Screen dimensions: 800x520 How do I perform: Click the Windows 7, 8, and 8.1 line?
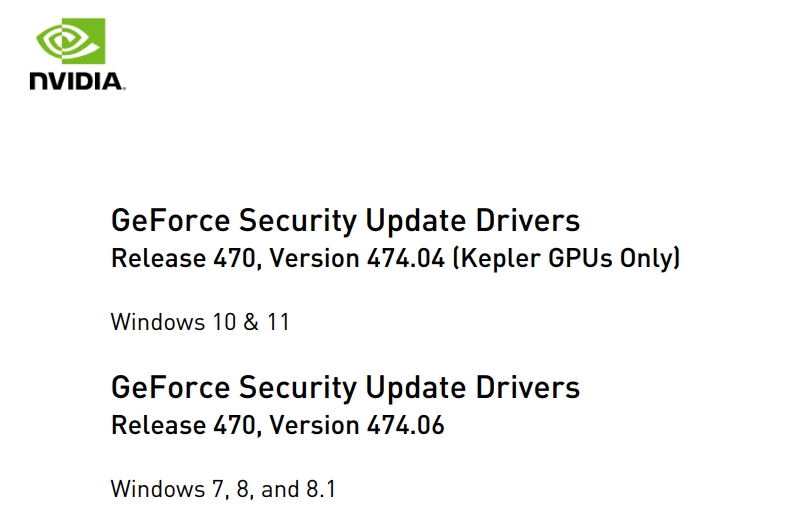point(223,489)
